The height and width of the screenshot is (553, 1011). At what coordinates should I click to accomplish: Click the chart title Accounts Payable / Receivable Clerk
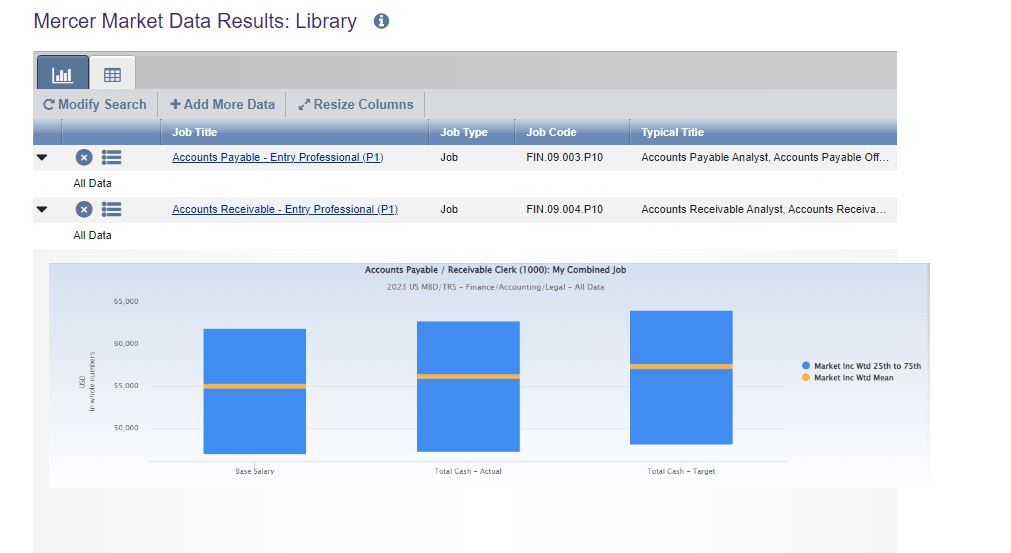pyautogui.click(x=495, y=270)
